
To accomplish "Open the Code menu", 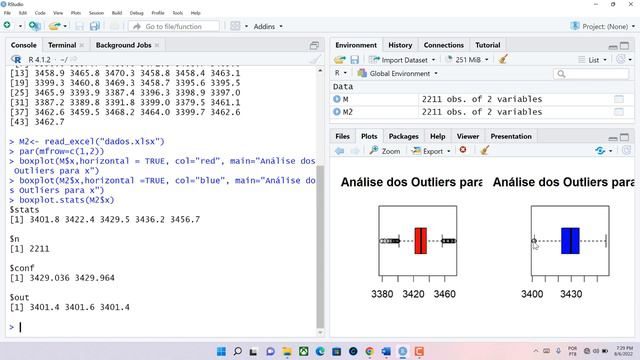I will click(x=40, y=13).
